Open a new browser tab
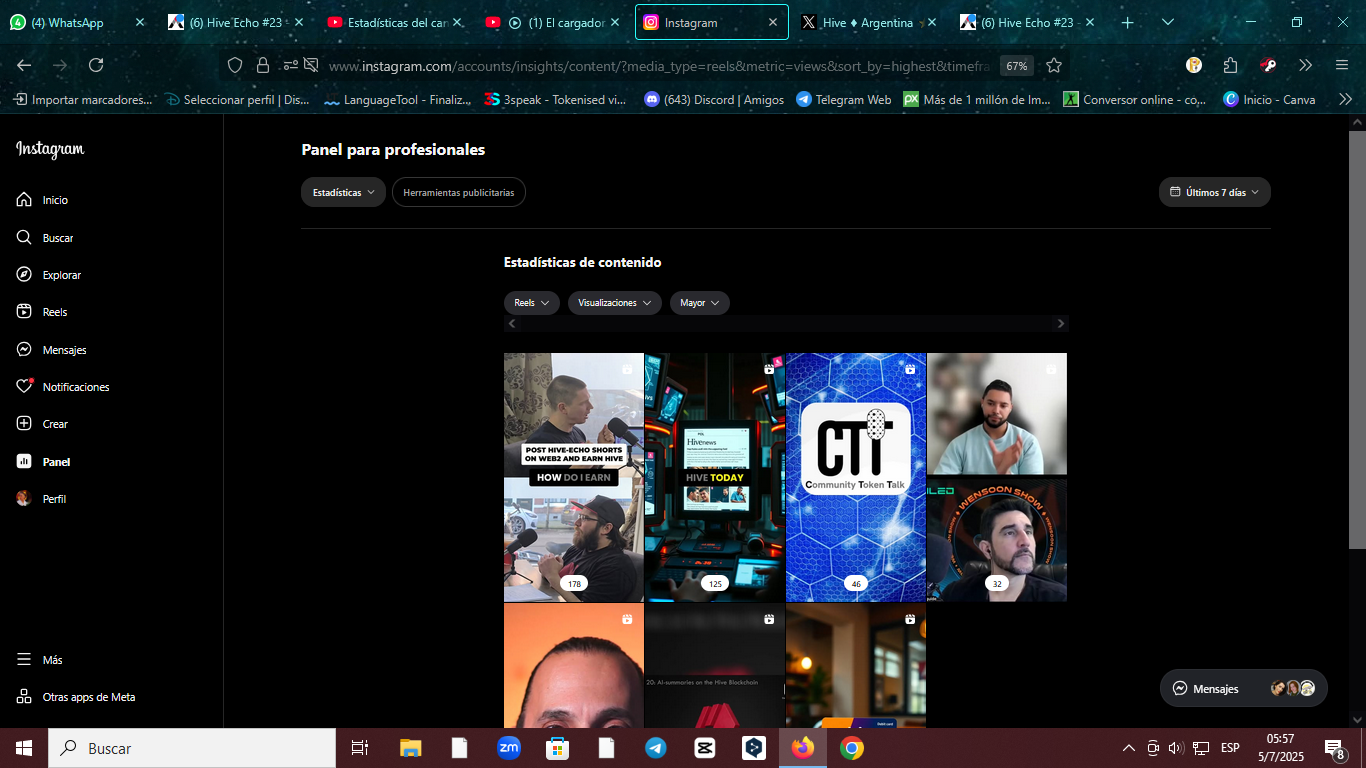 [1127, 22]
